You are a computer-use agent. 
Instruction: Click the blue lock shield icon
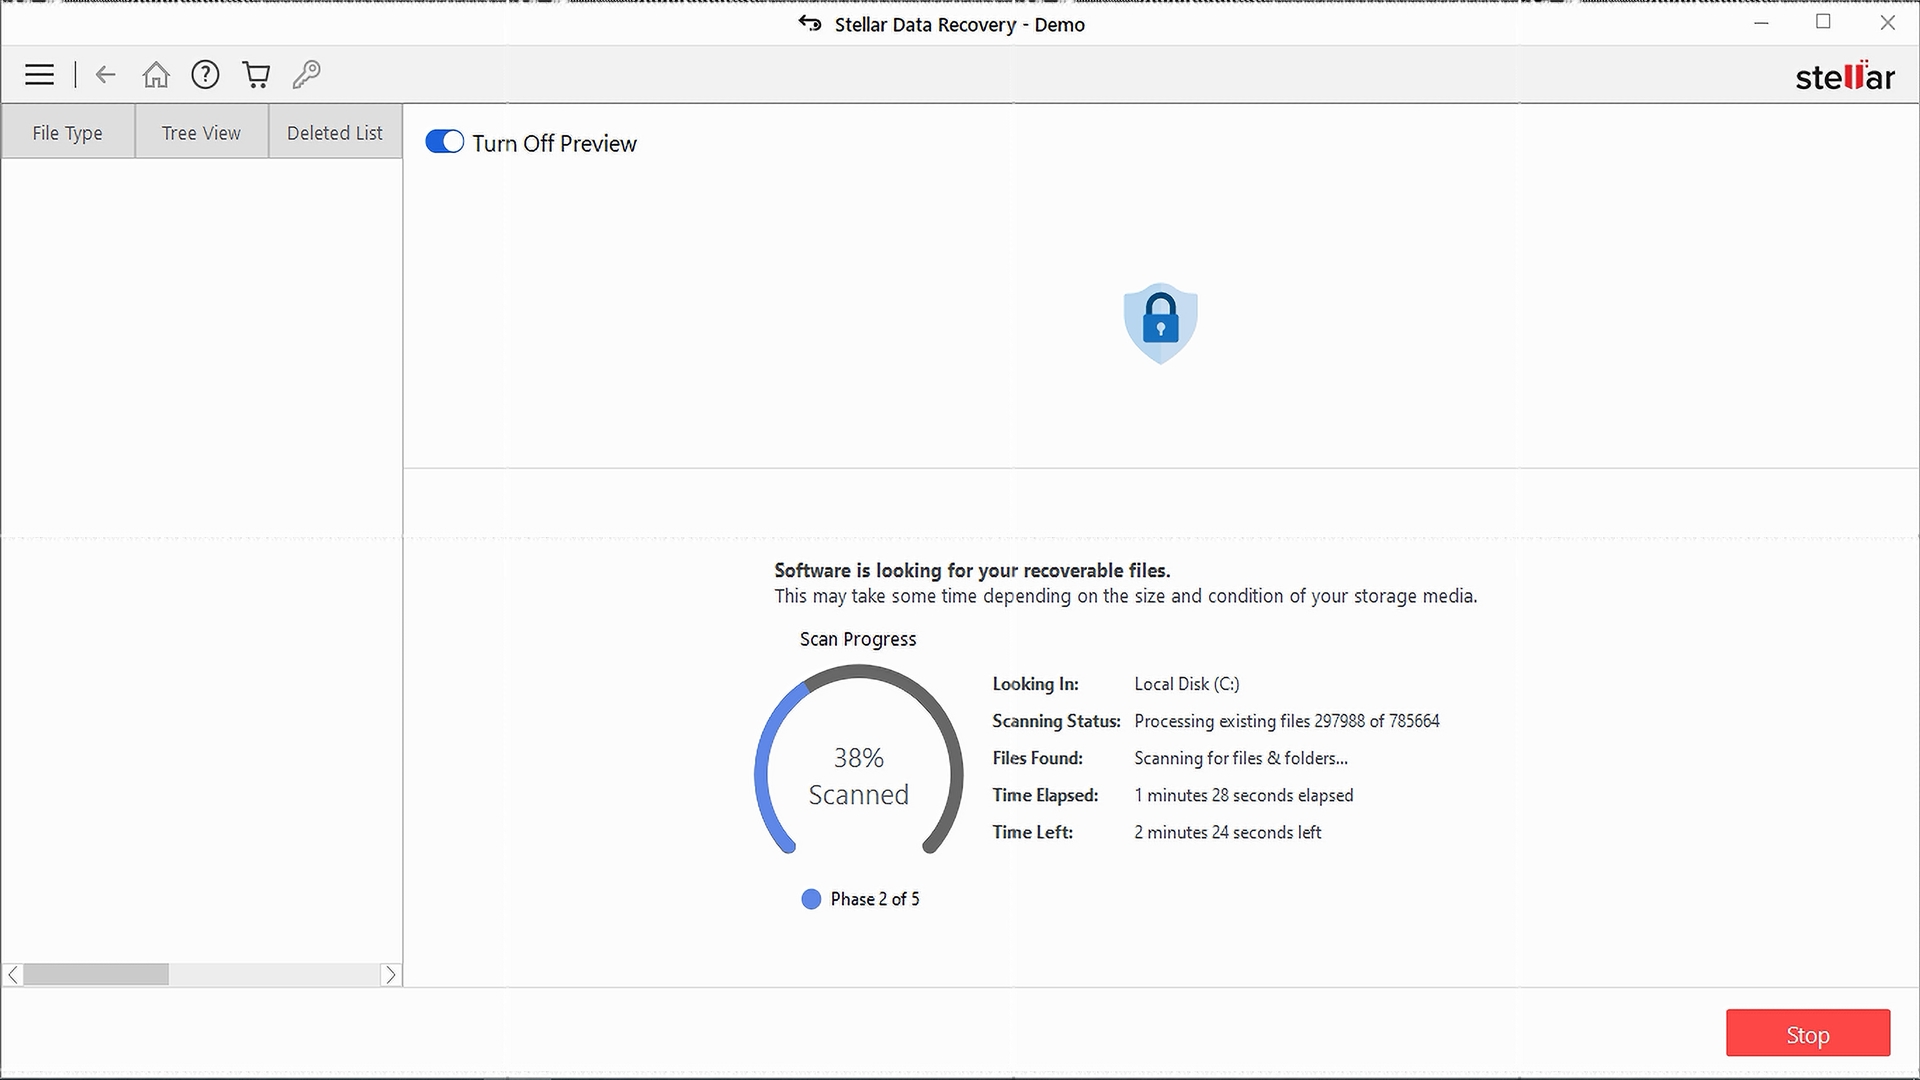tap(1160, 323)
